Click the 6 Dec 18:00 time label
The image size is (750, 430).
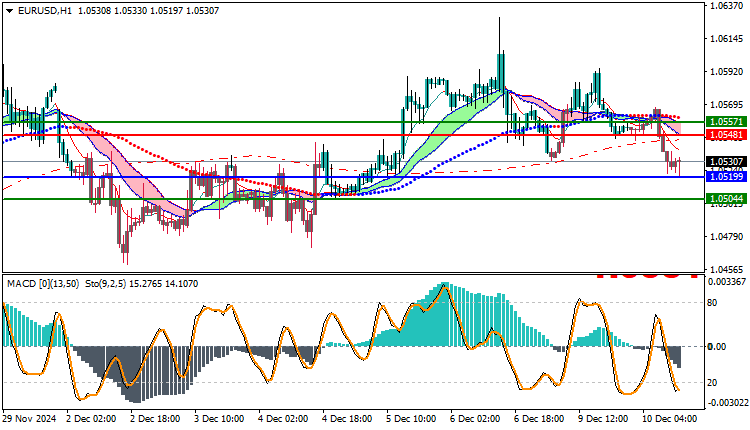click(x=539, y=419)
